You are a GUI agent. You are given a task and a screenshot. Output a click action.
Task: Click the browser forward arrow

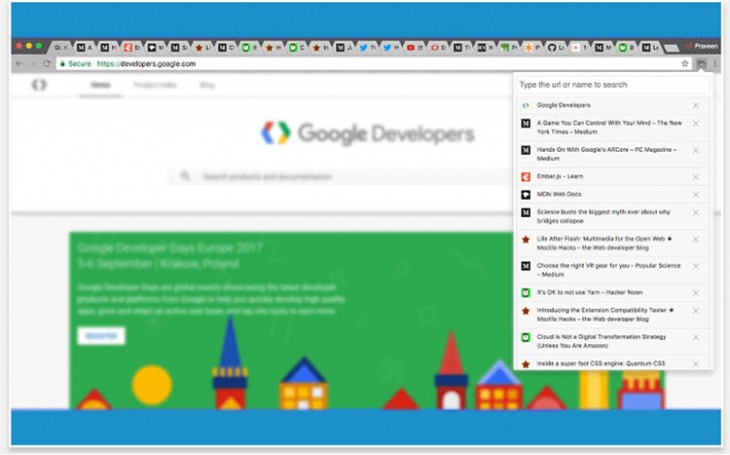coord(33,64)
